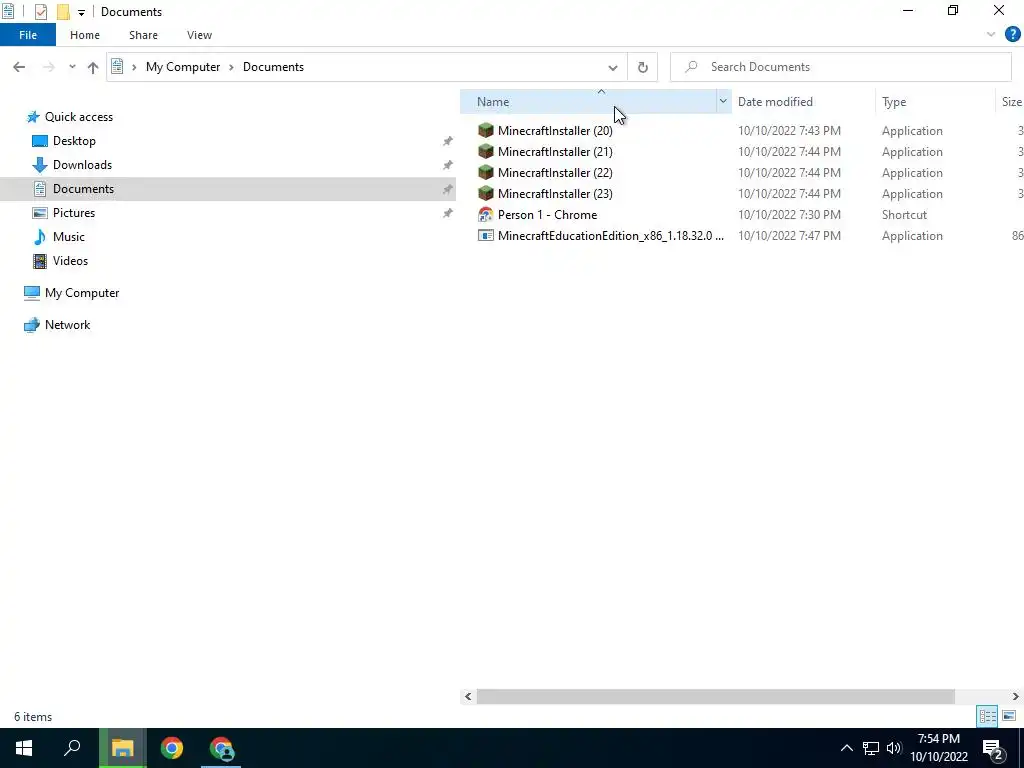Image resolution: width=1024 pixels, height=768 pixels.
Task: Select the MinecraftInstaller (20) file icon
Action: pyautogui.click(x=485, y=131)
